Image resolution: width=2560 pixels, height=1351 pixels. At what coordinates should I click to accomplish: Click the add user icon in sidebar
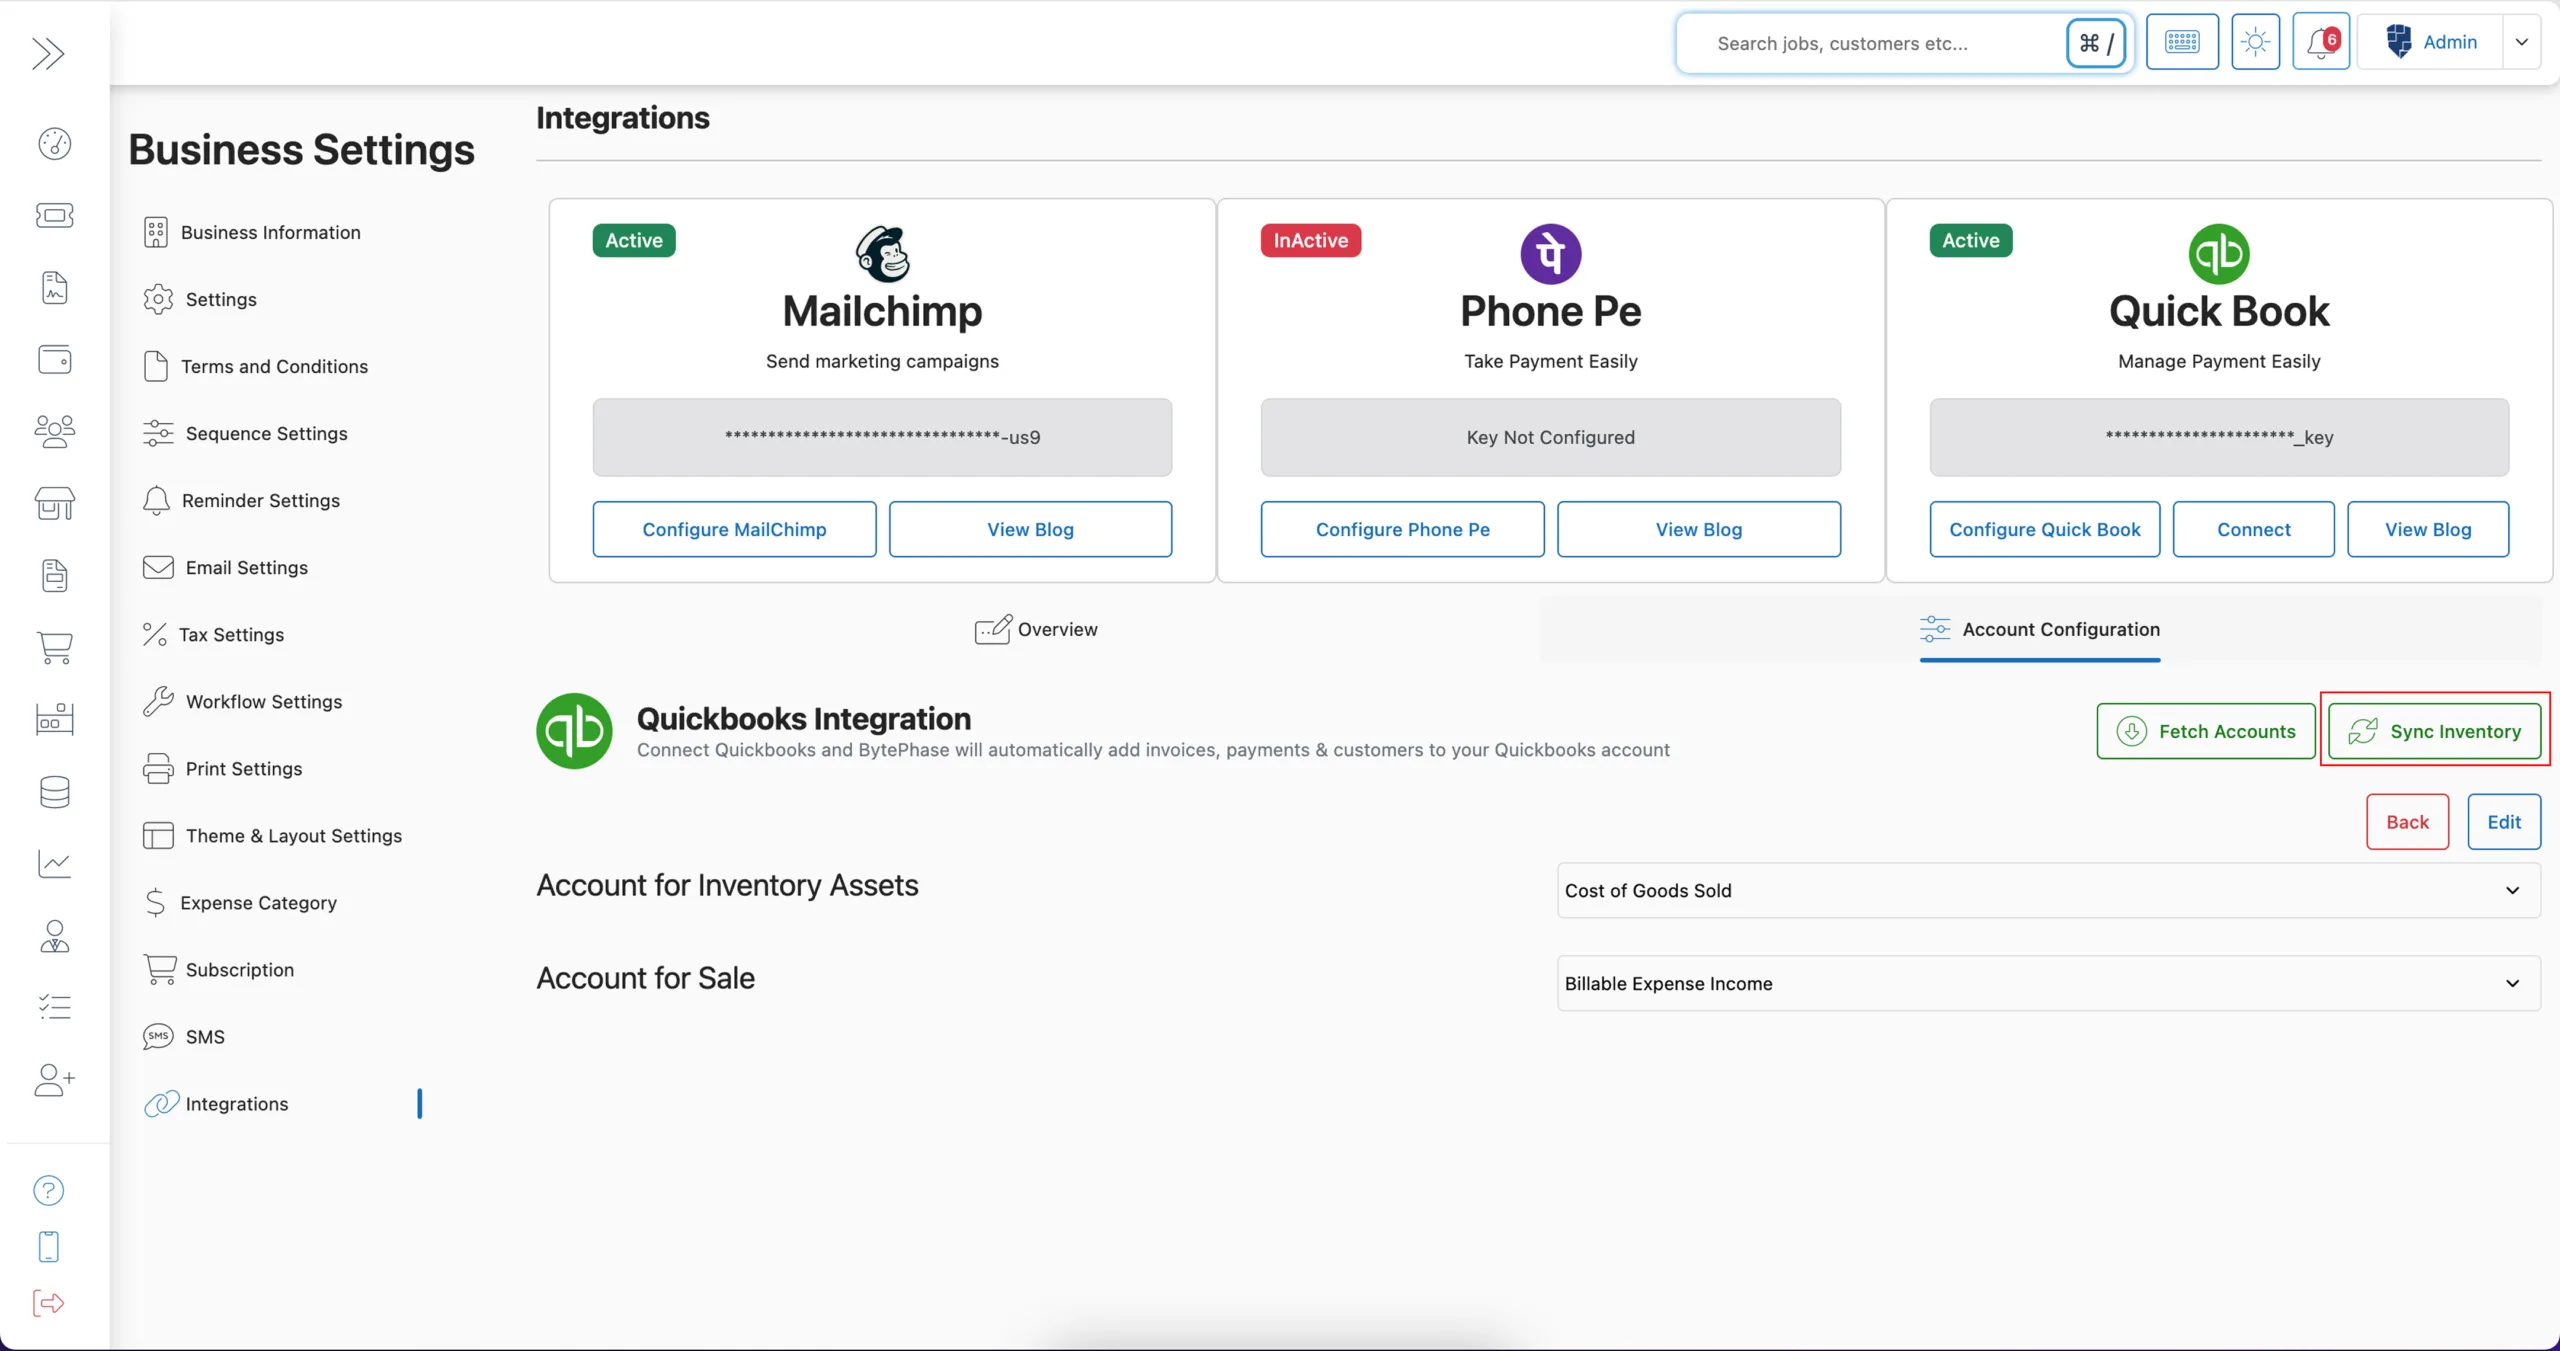(55, 1079)
